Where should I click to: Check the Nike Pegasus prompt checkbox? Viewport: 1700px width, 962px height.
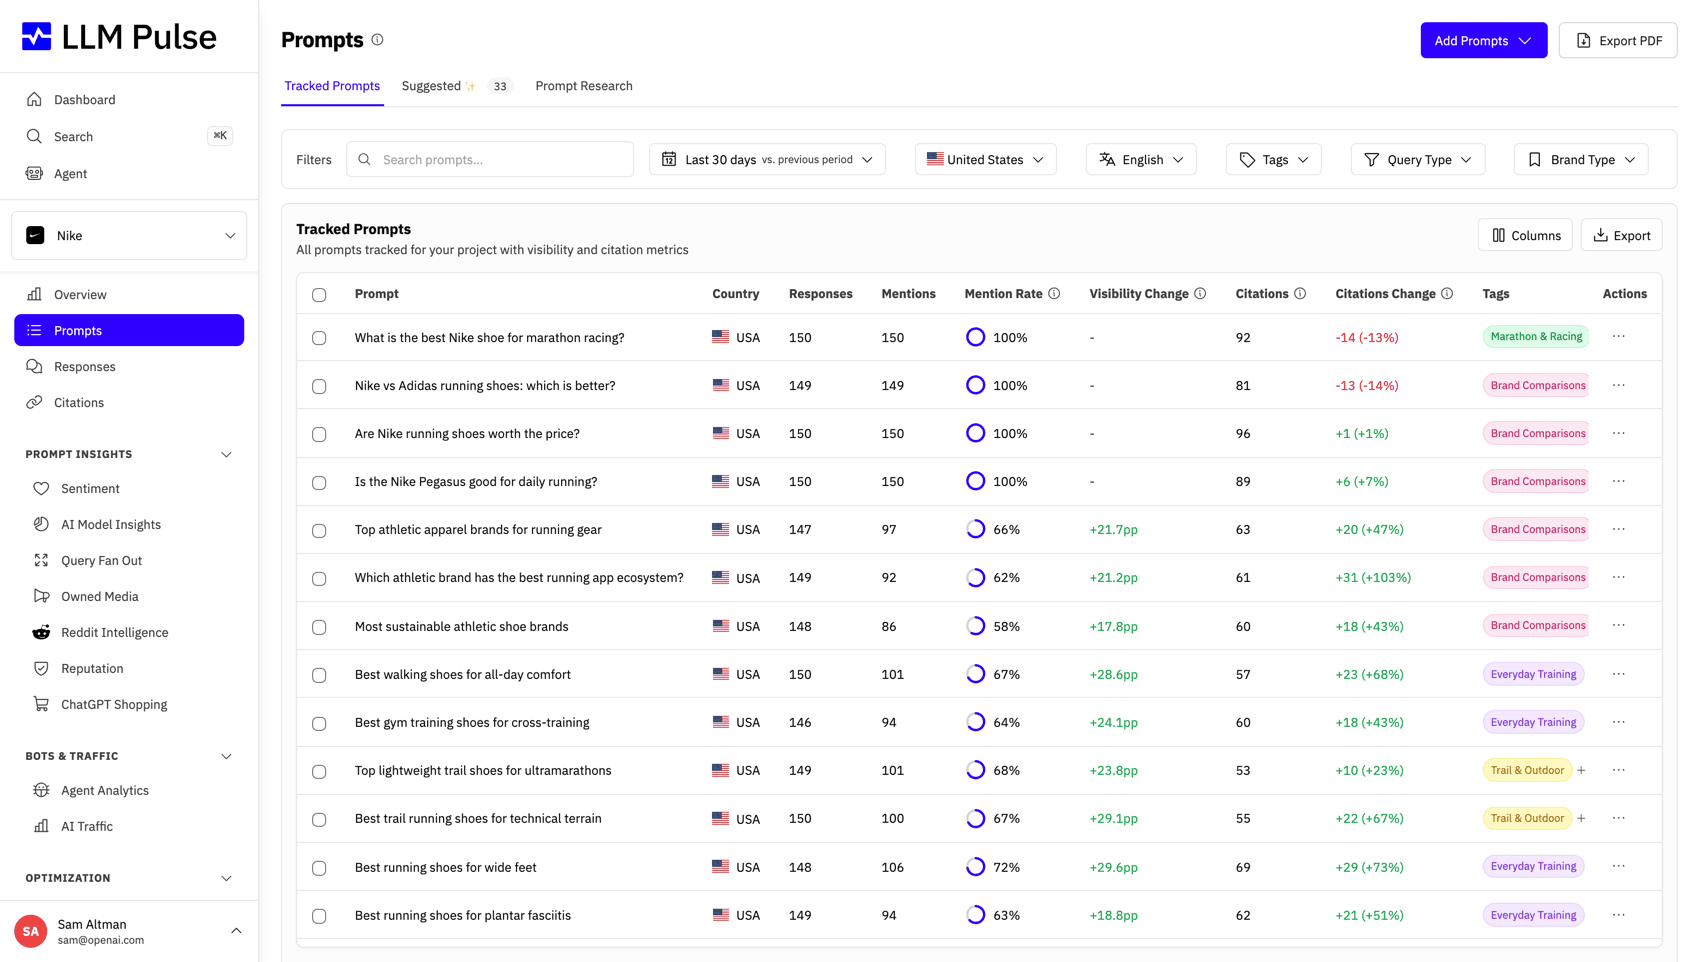(x=319, y=482)
